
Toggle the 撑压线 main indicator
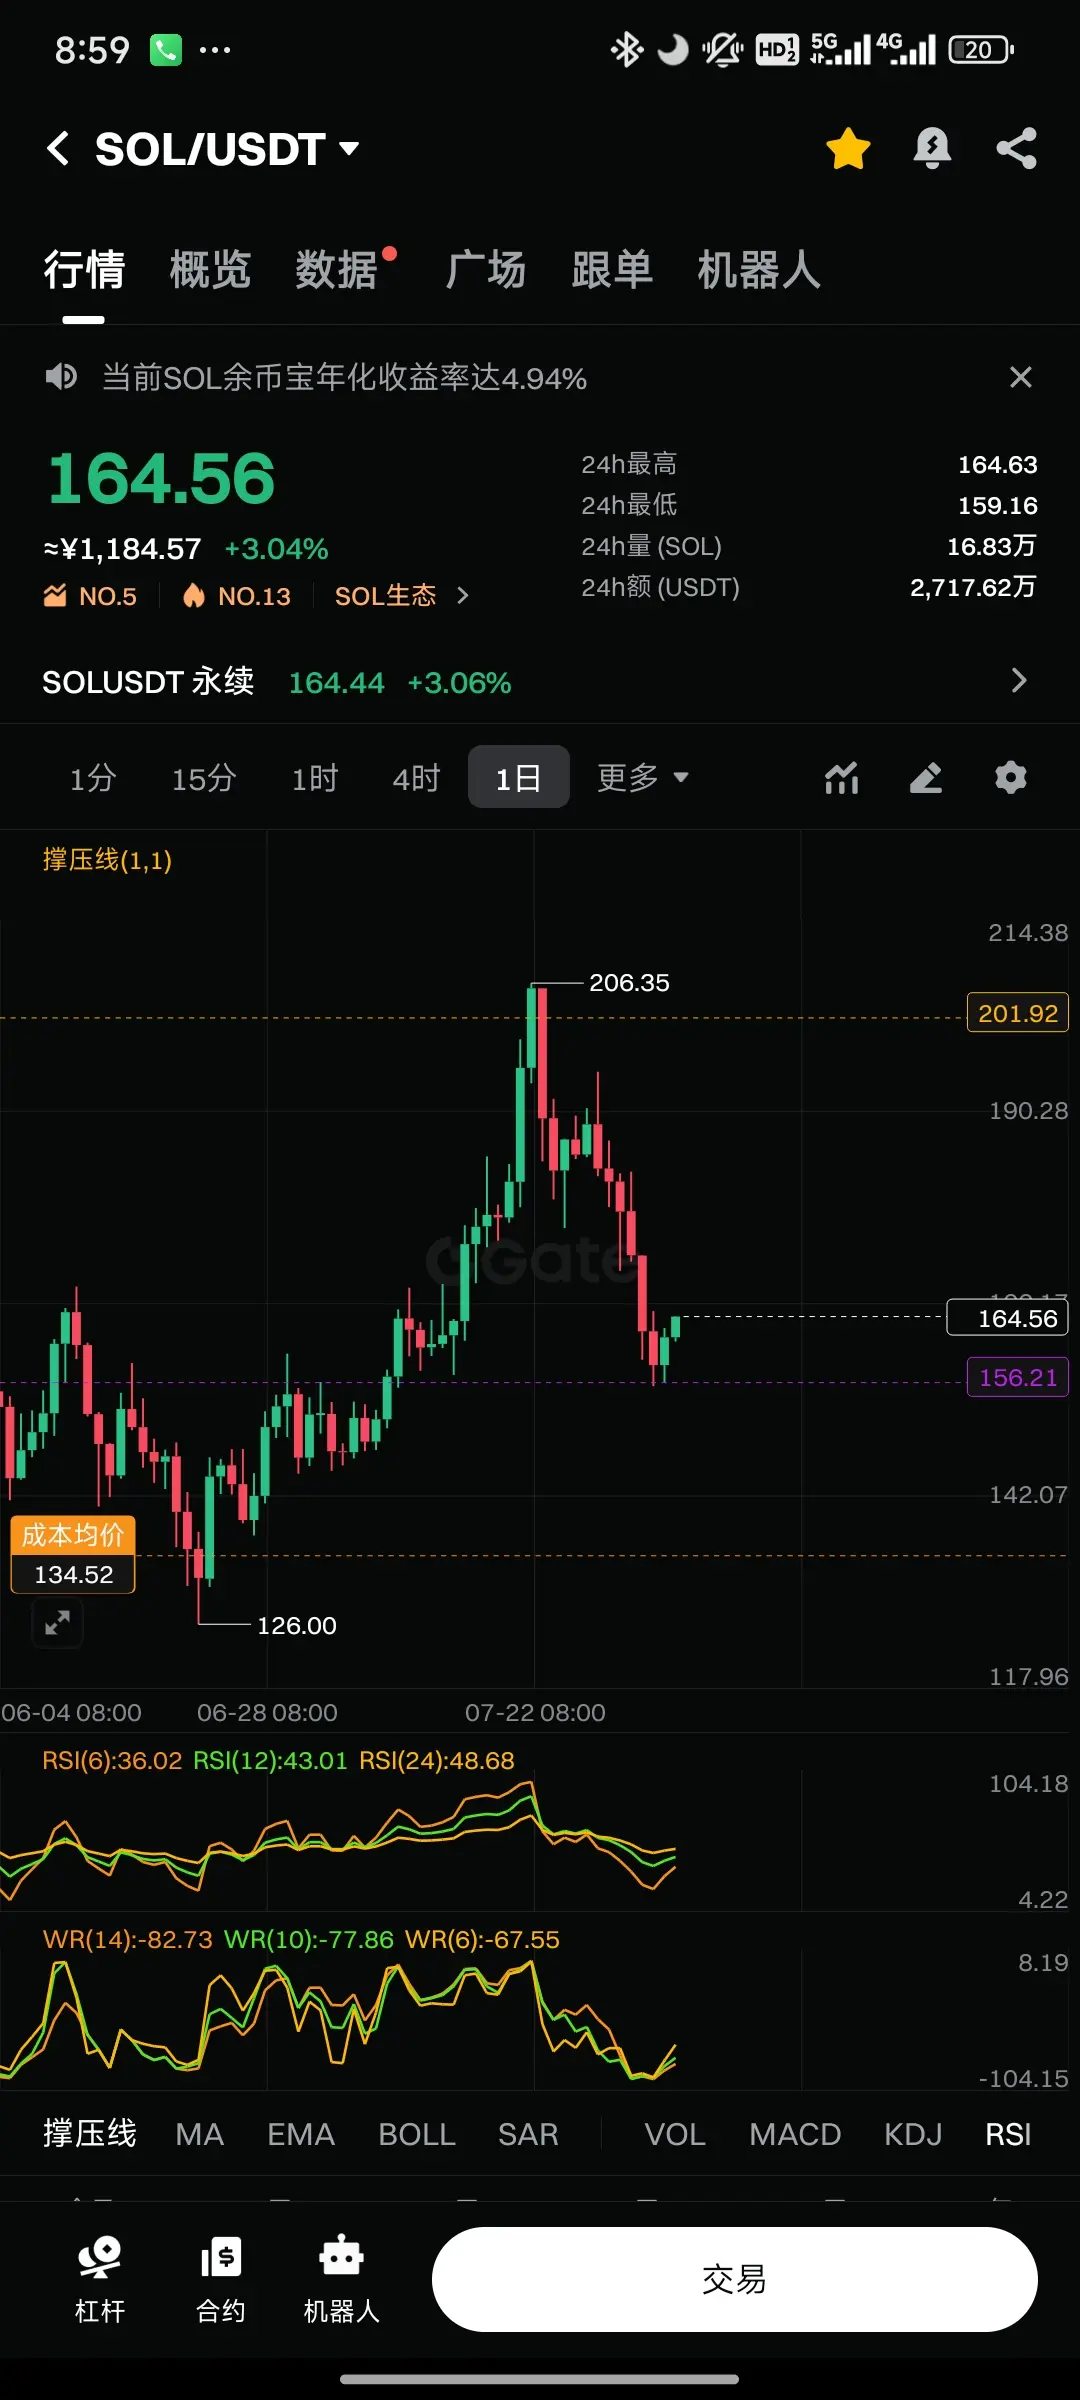point(90,2134)
